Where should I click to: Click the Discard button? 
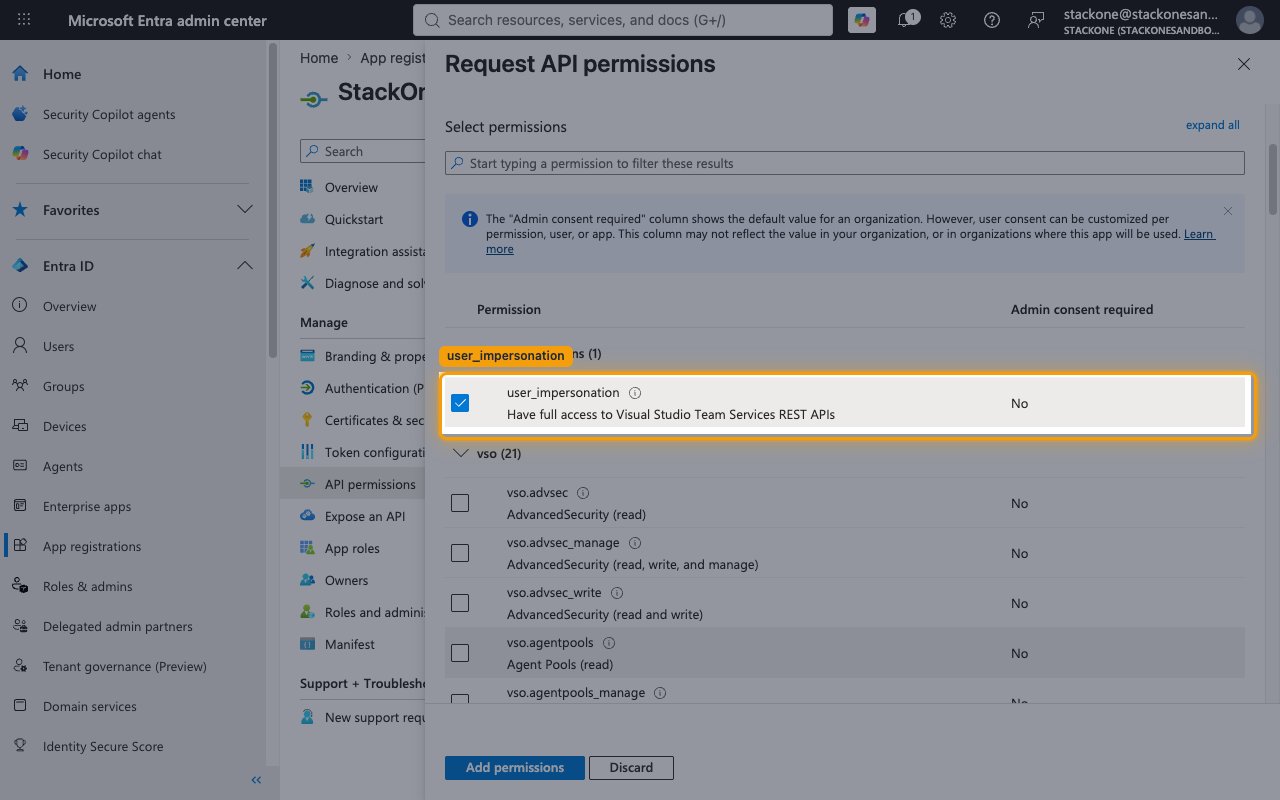click(x=631, y=767)
